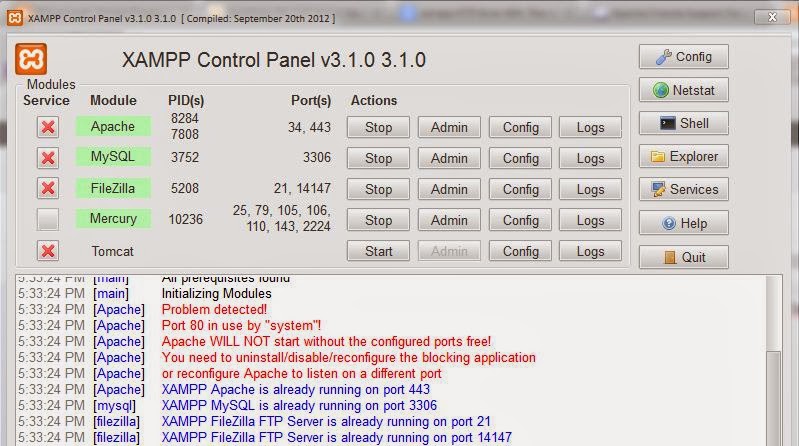View MySQL Logs
Viewport: 799px width, 446px height.
(x=591, y=159)
